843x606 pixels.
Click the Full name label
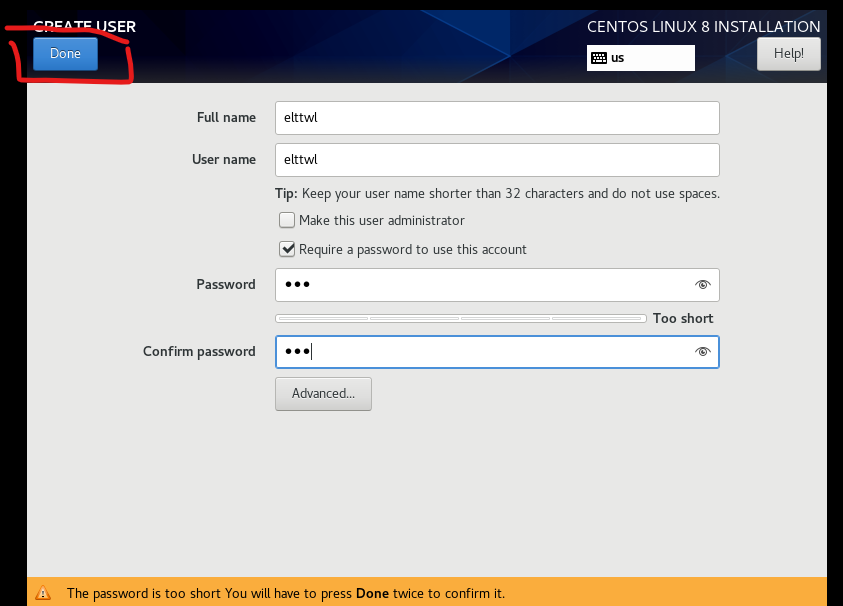coord(226,118)
